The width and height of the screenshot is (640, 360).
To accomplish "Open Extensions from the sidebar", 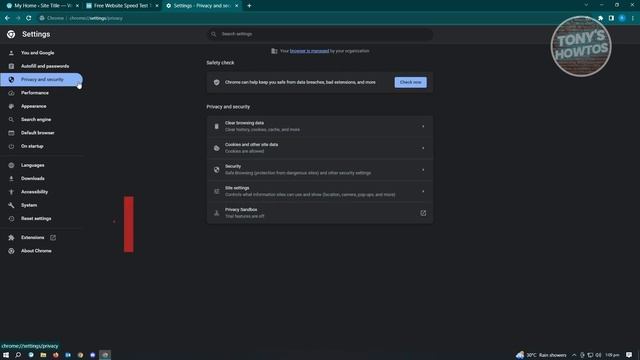I will click(x=33, y=238).
